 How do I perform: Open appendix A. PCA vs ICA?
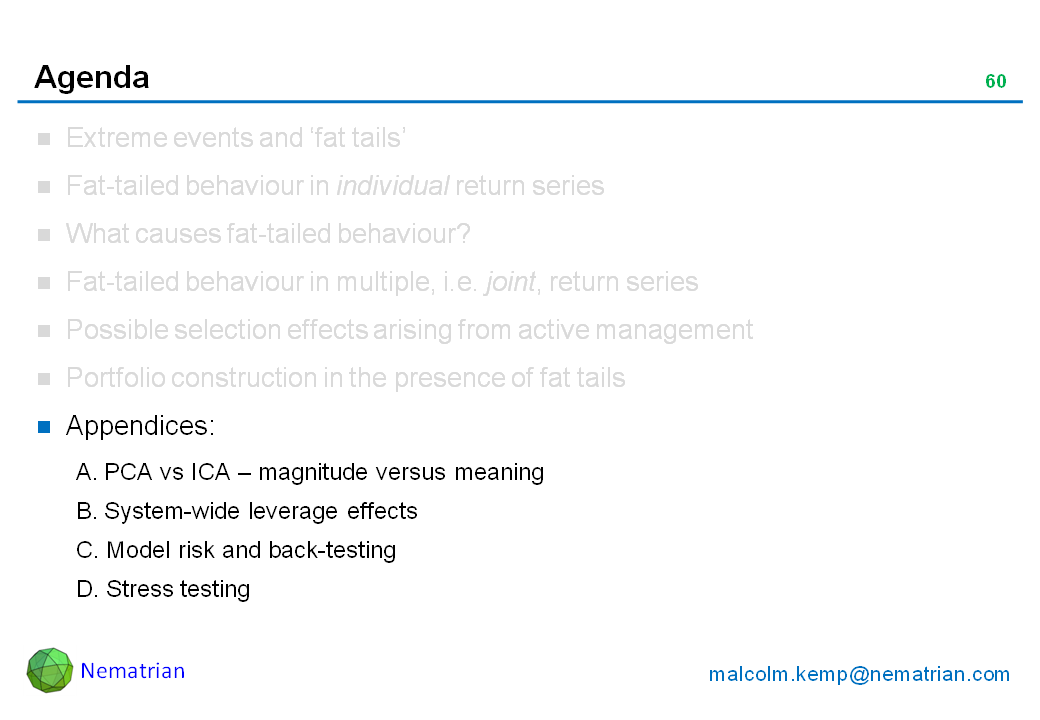tap(310, 472)
